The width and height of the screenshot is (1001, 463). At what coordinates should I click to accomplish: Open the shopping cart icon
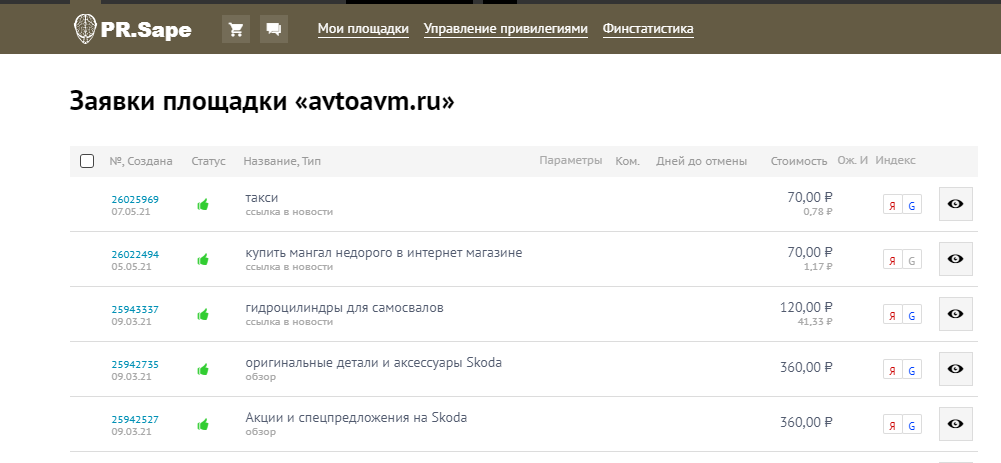point(236,29)
